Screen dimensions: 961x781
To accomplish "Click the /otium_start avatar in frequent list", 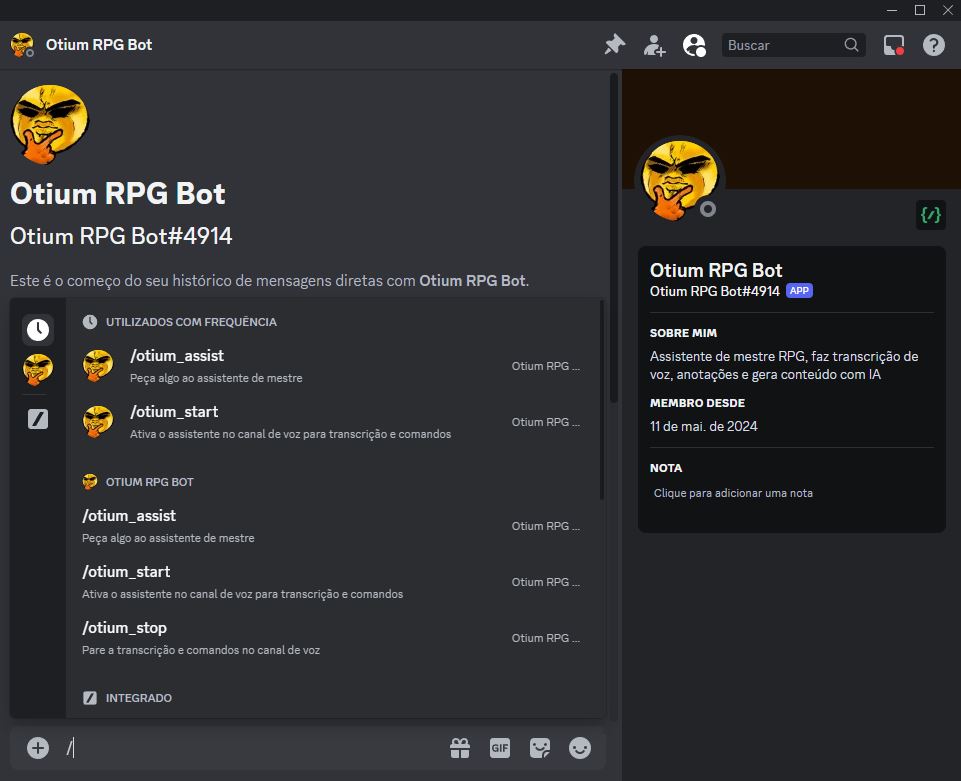I will (x=98, y=422).
